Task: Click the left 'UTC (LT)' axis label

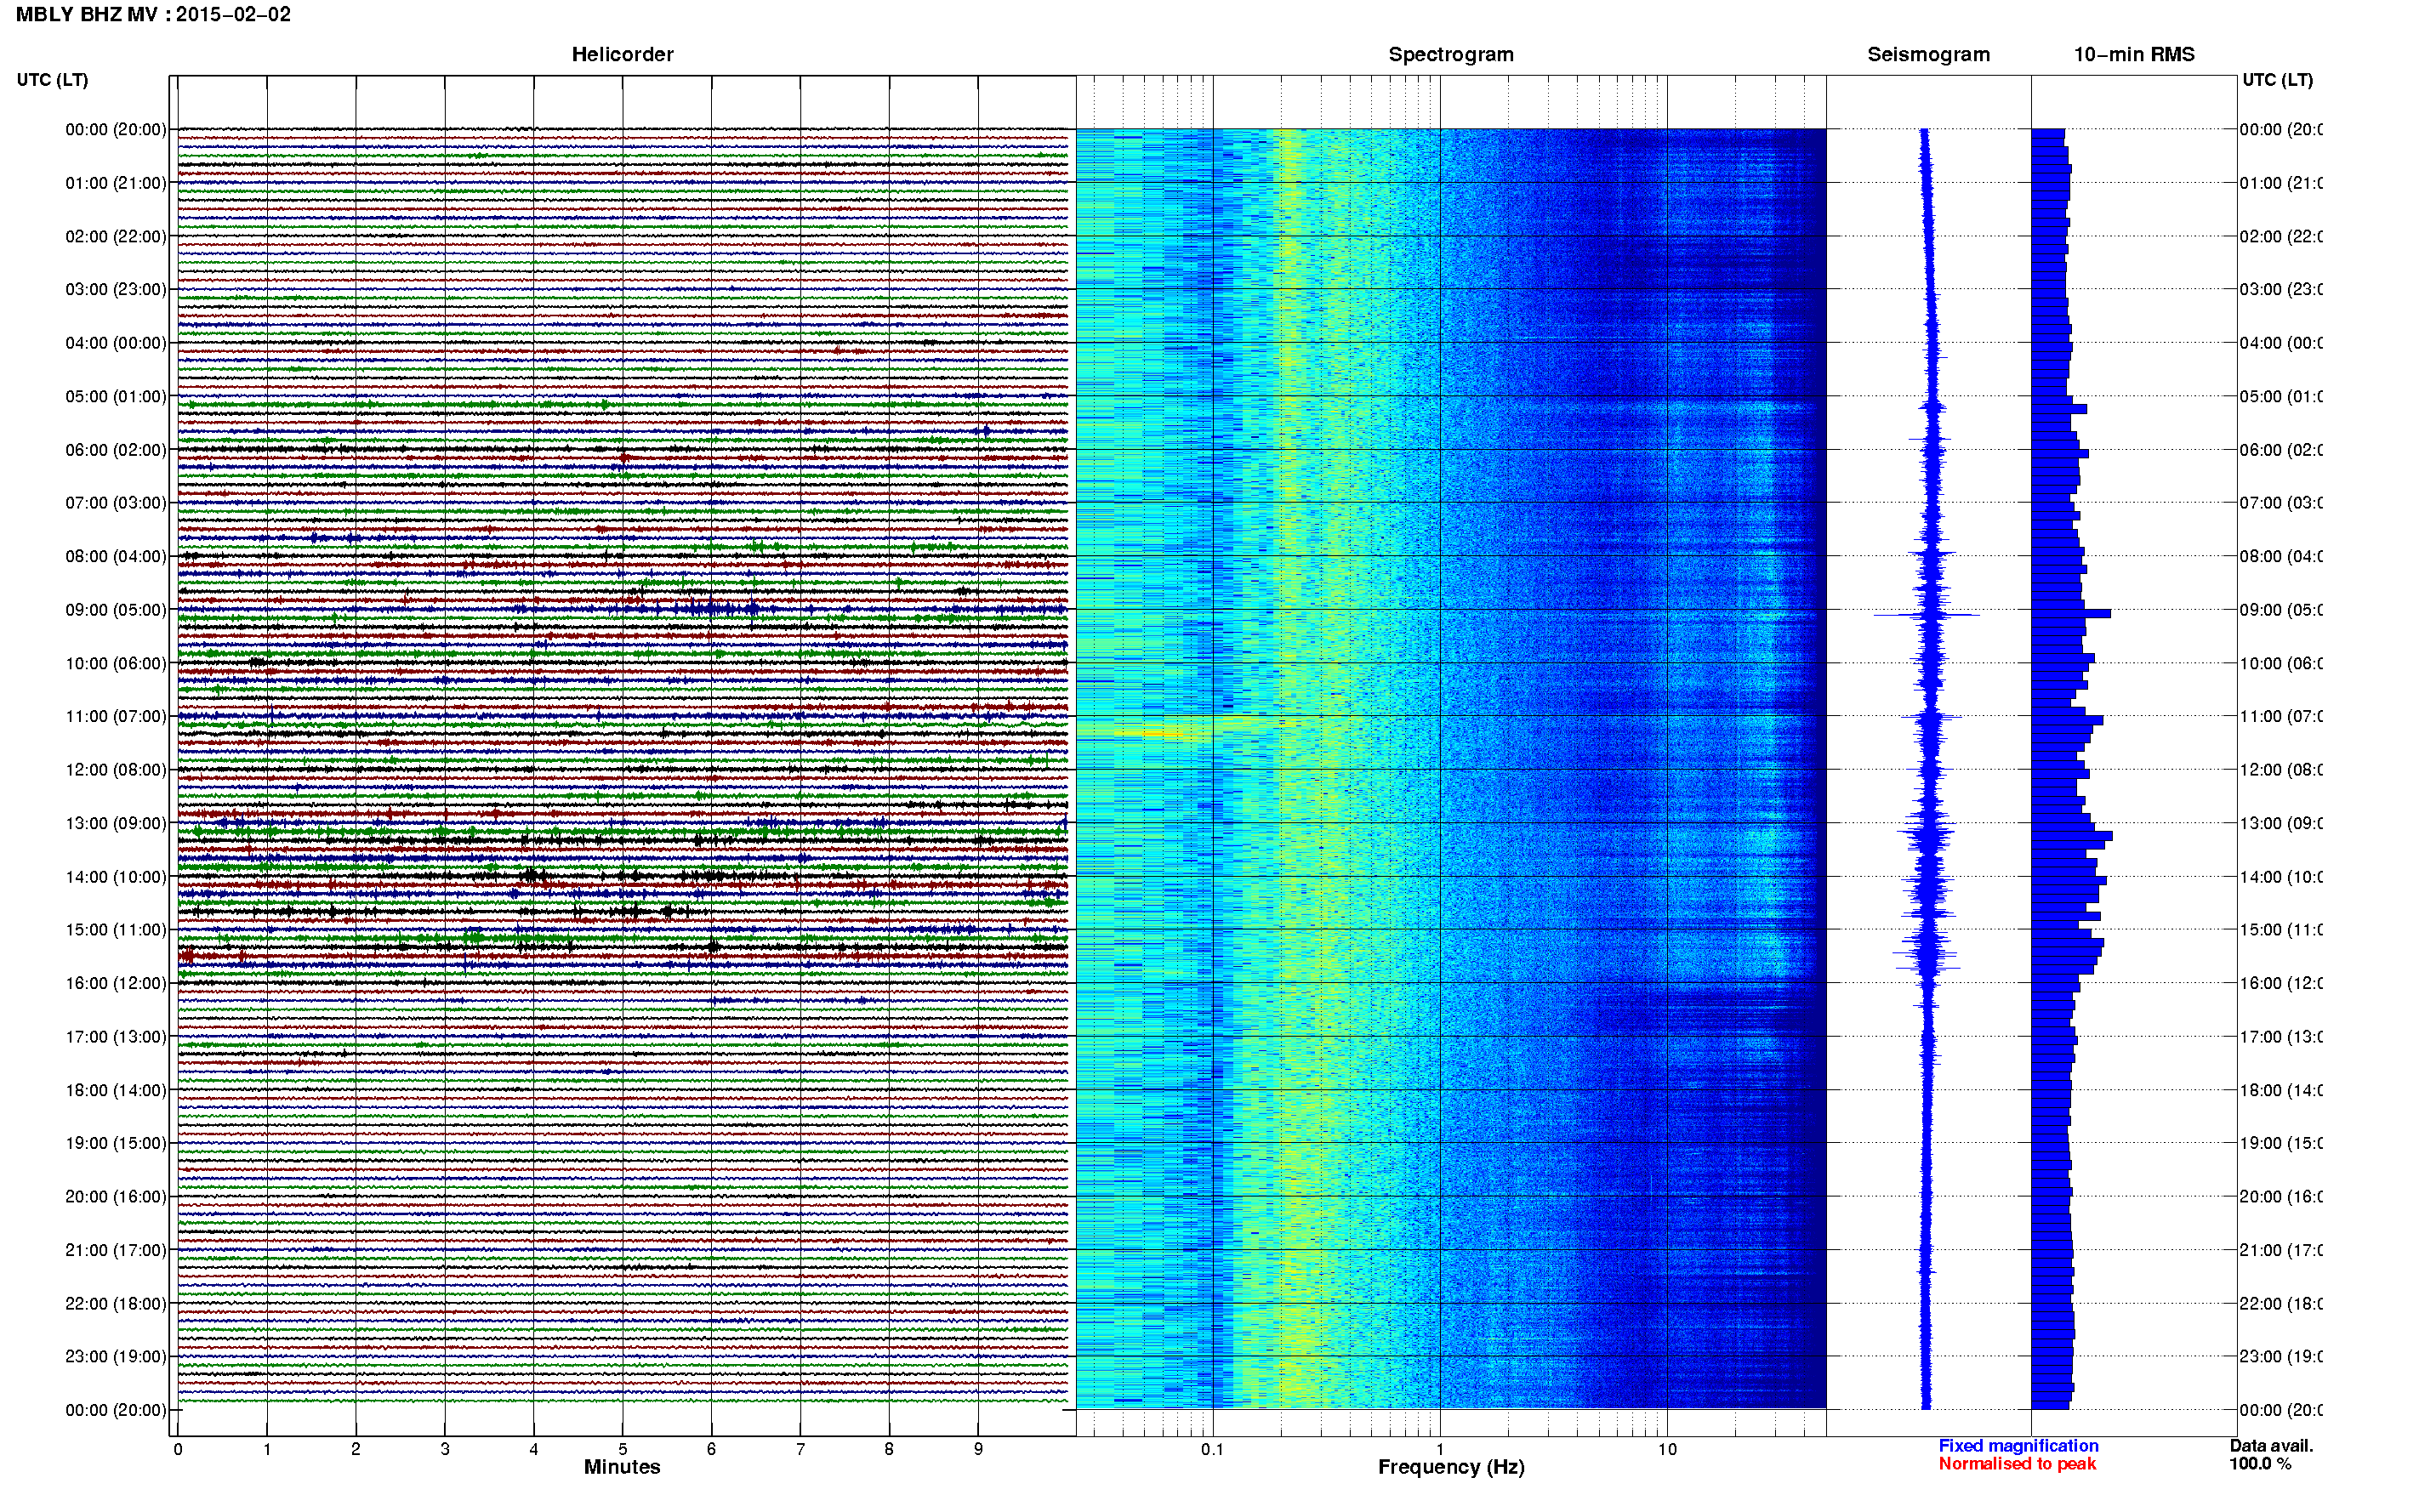Action: (52, 79)
